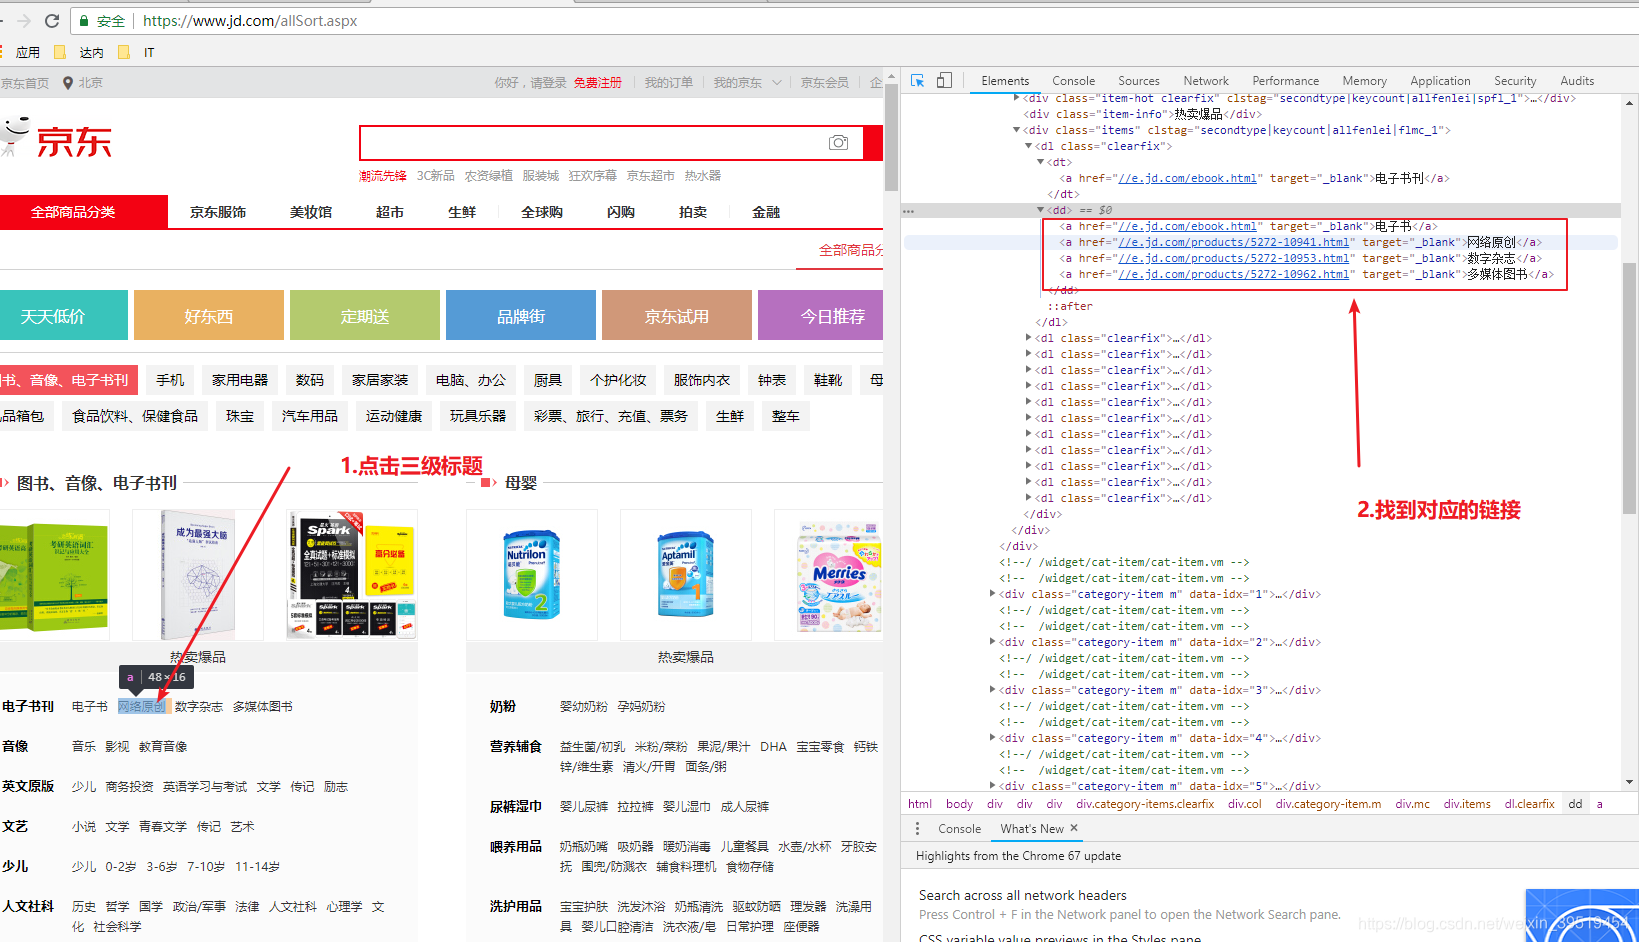Viewport: 1639px width, 942px height.
Task: Open the IT bookmark folder
Action: pos(138,52)
